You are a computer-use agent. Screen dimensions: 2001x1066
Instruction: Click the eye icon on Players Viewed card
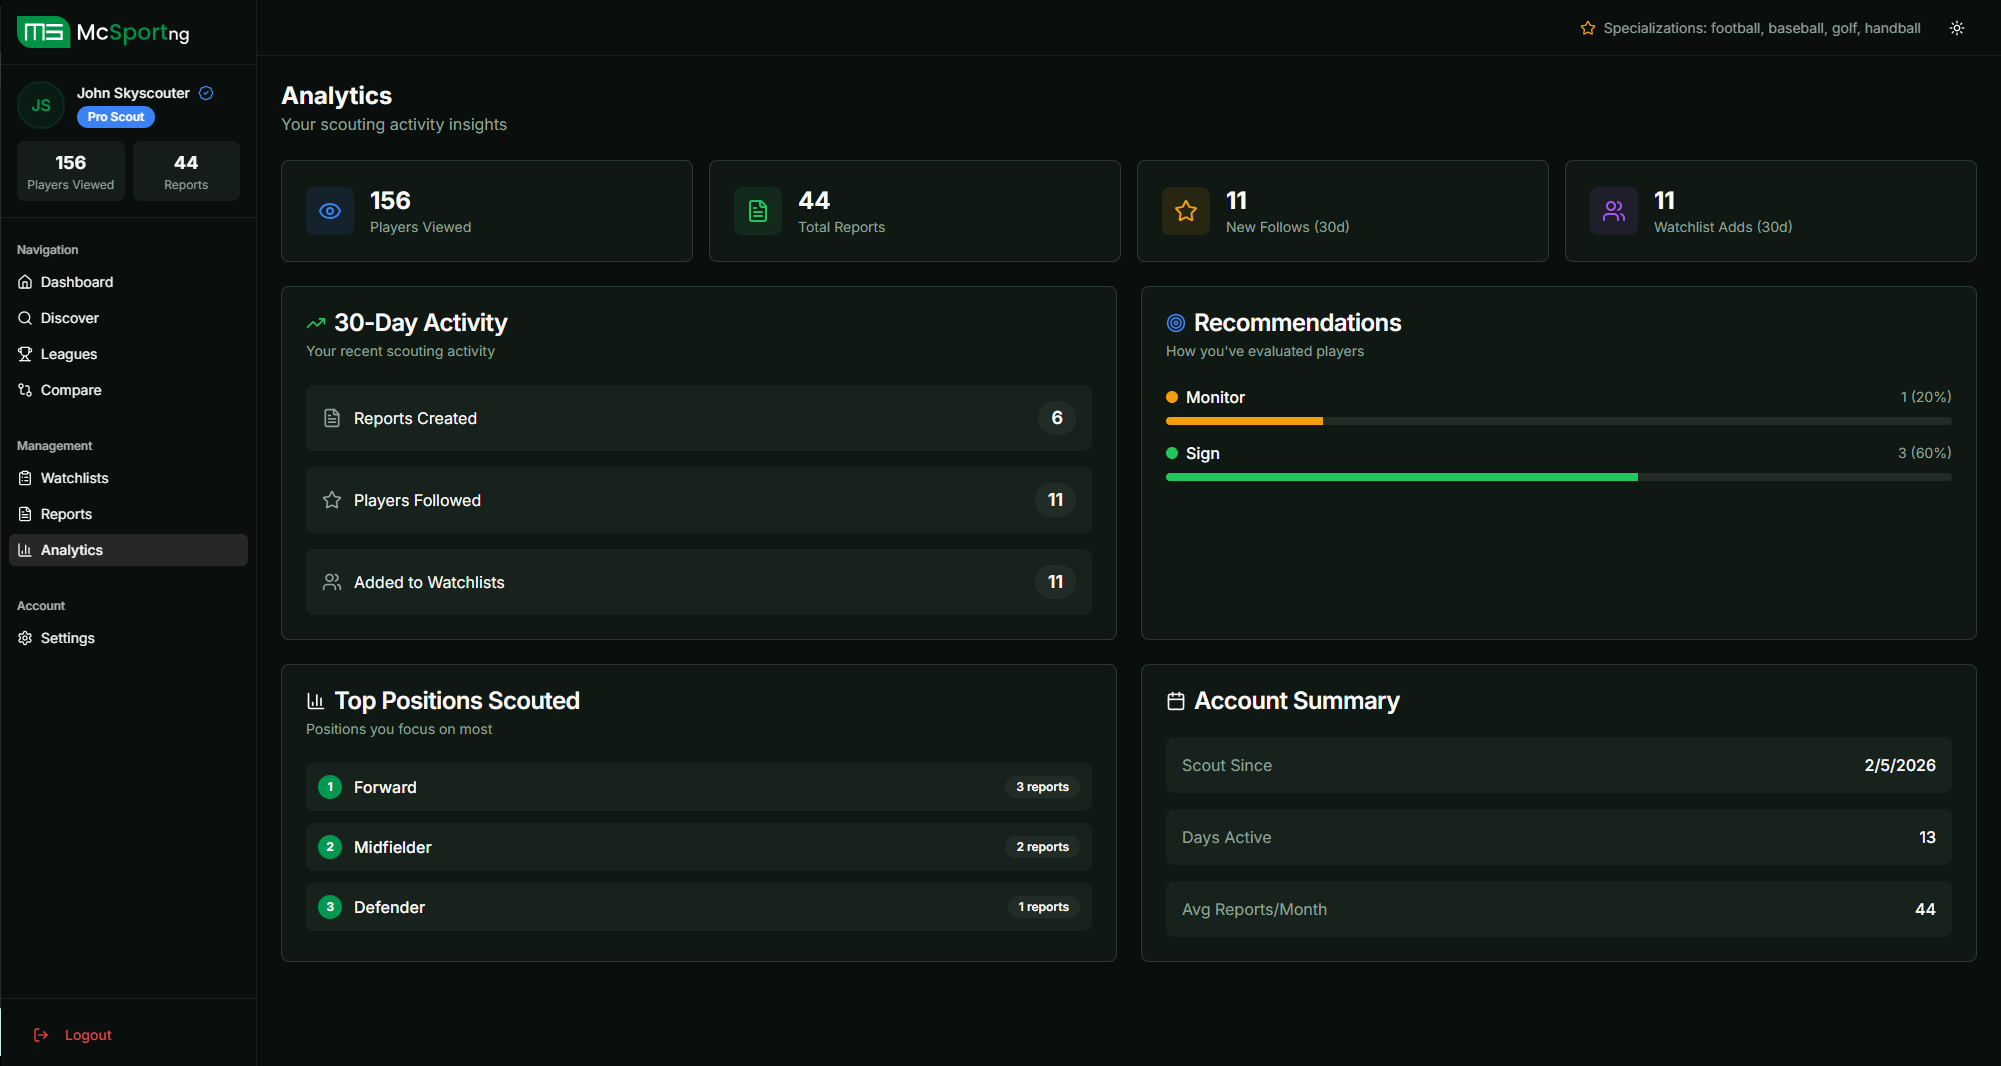click(330, 211)
